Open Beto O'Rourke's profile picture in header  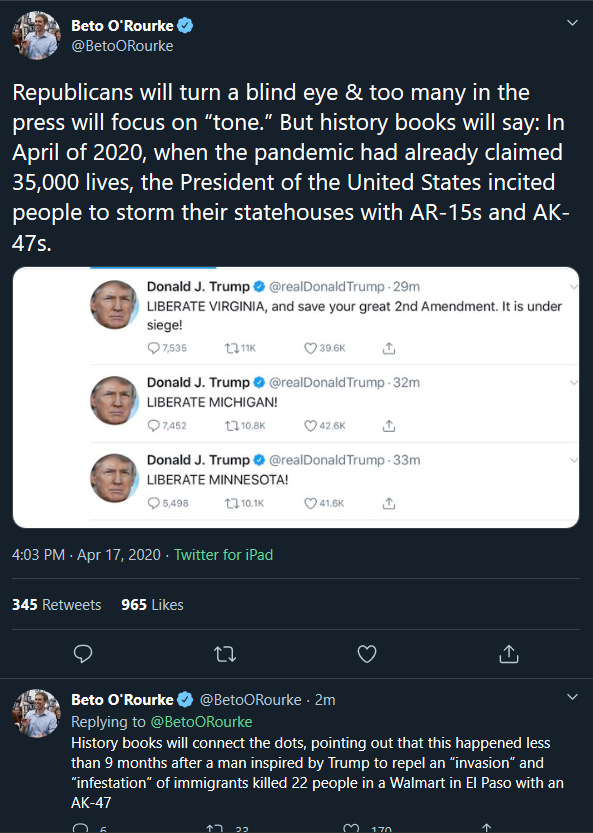click(37, 36)
